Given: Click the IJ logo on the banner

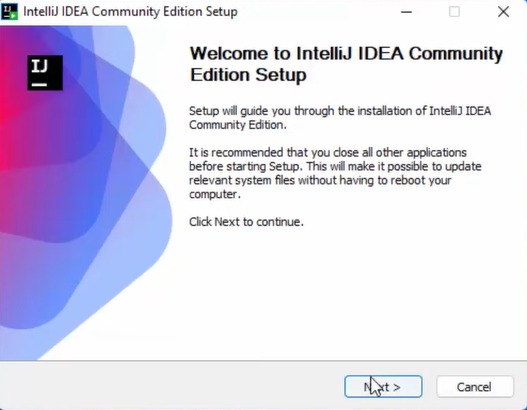Looking at the screenshot, I should [45, 73].
